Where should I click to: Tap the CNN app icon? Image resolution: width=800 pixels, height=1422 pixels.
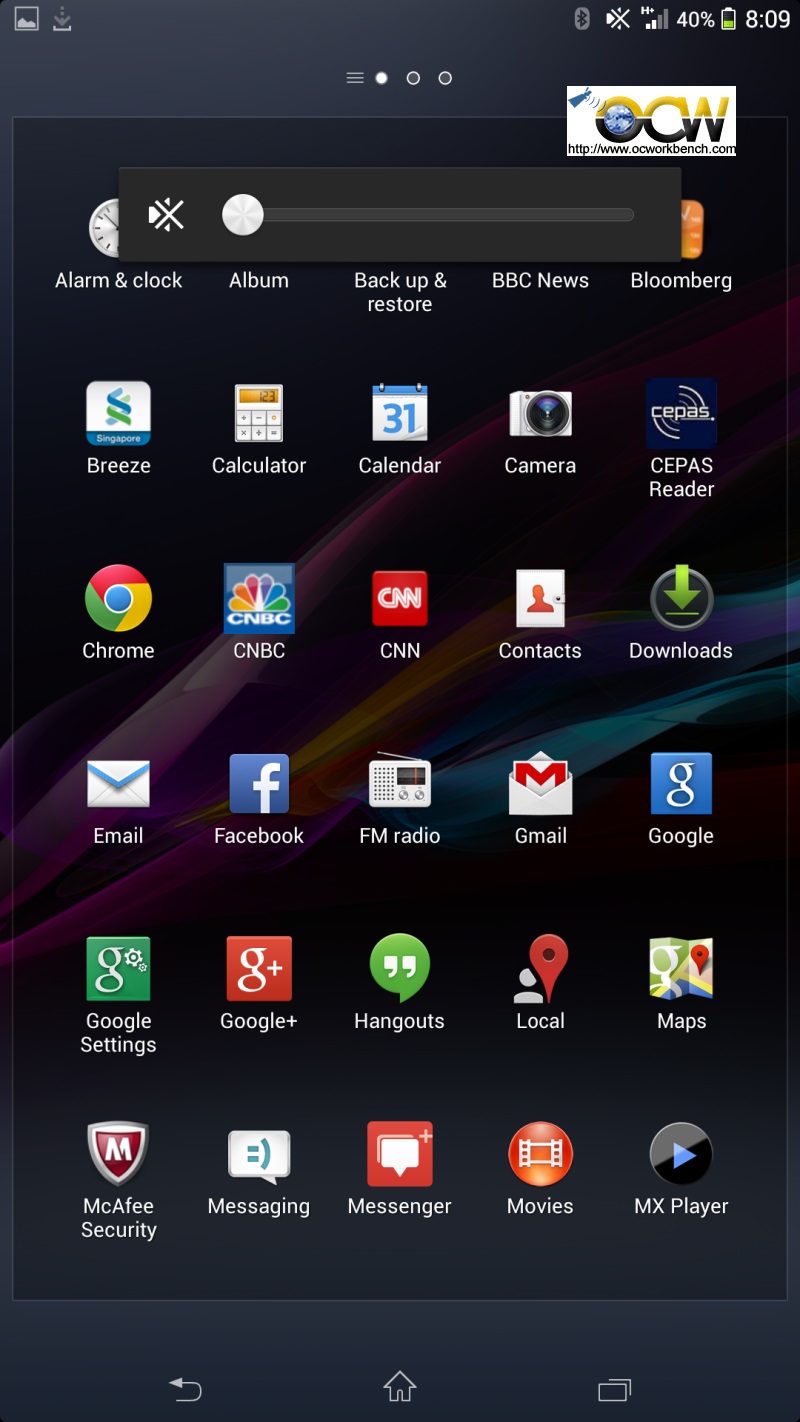(400, 598)
